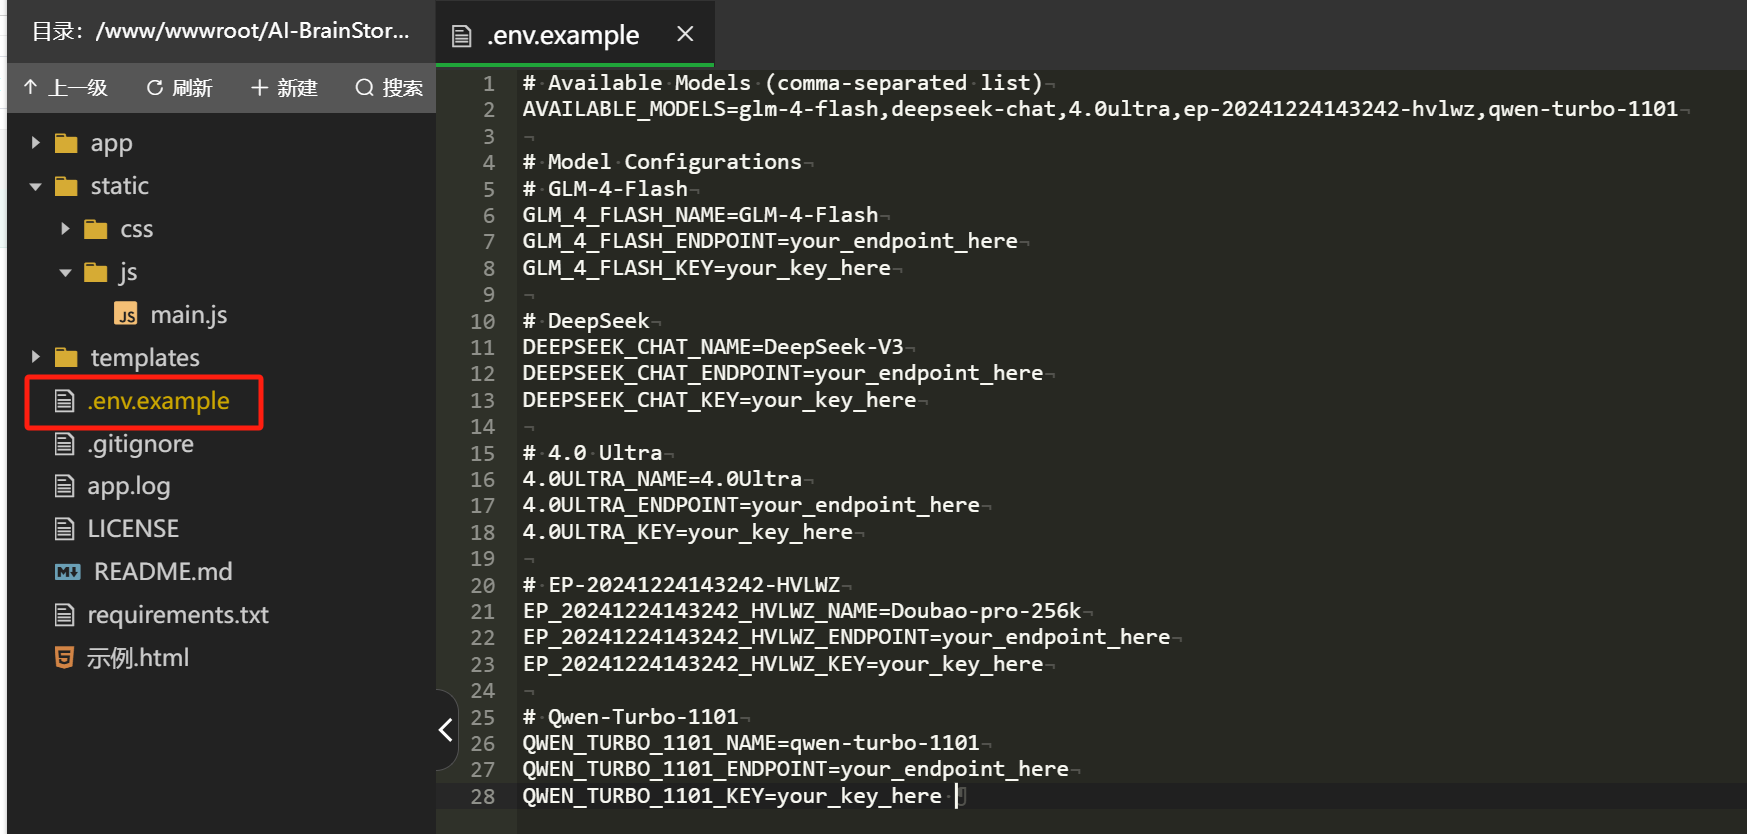The width and height of the screenshot is (1747, 834).
Task: Collapse the file sidebar with chevron handle
Action: 446,730
